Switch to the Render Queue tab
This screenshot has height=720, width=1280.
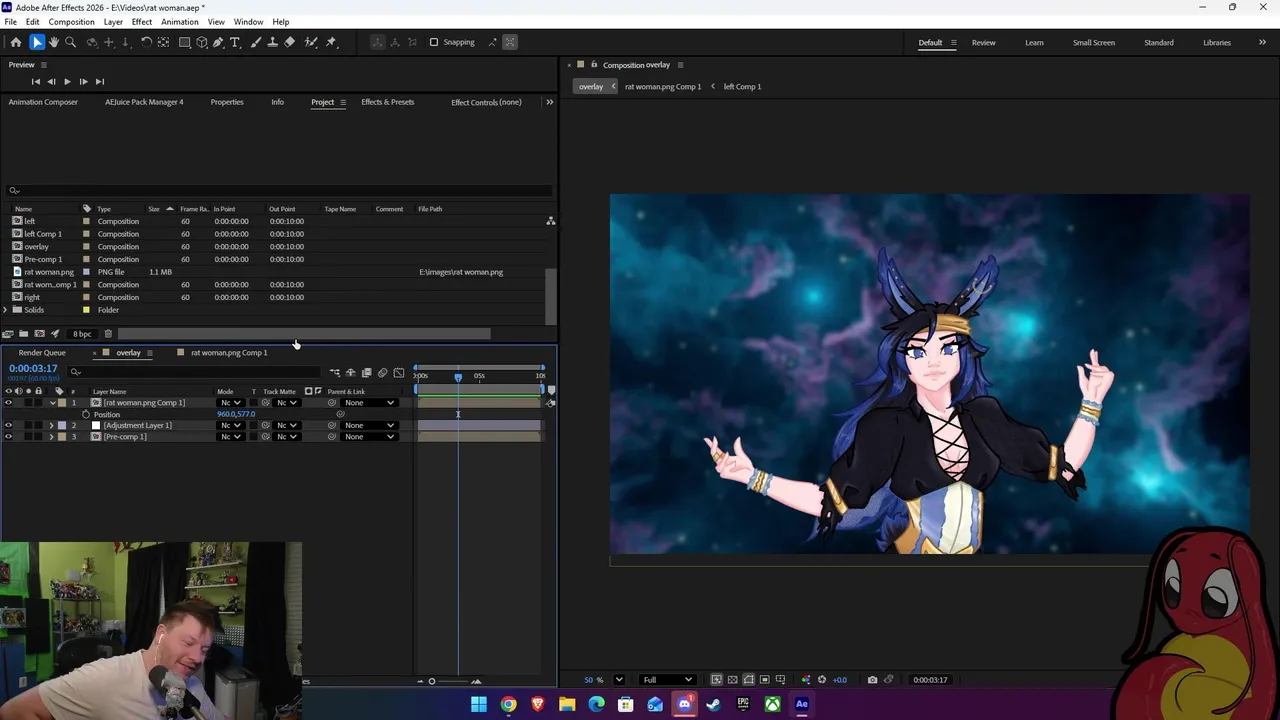click(x=42, y=353)
